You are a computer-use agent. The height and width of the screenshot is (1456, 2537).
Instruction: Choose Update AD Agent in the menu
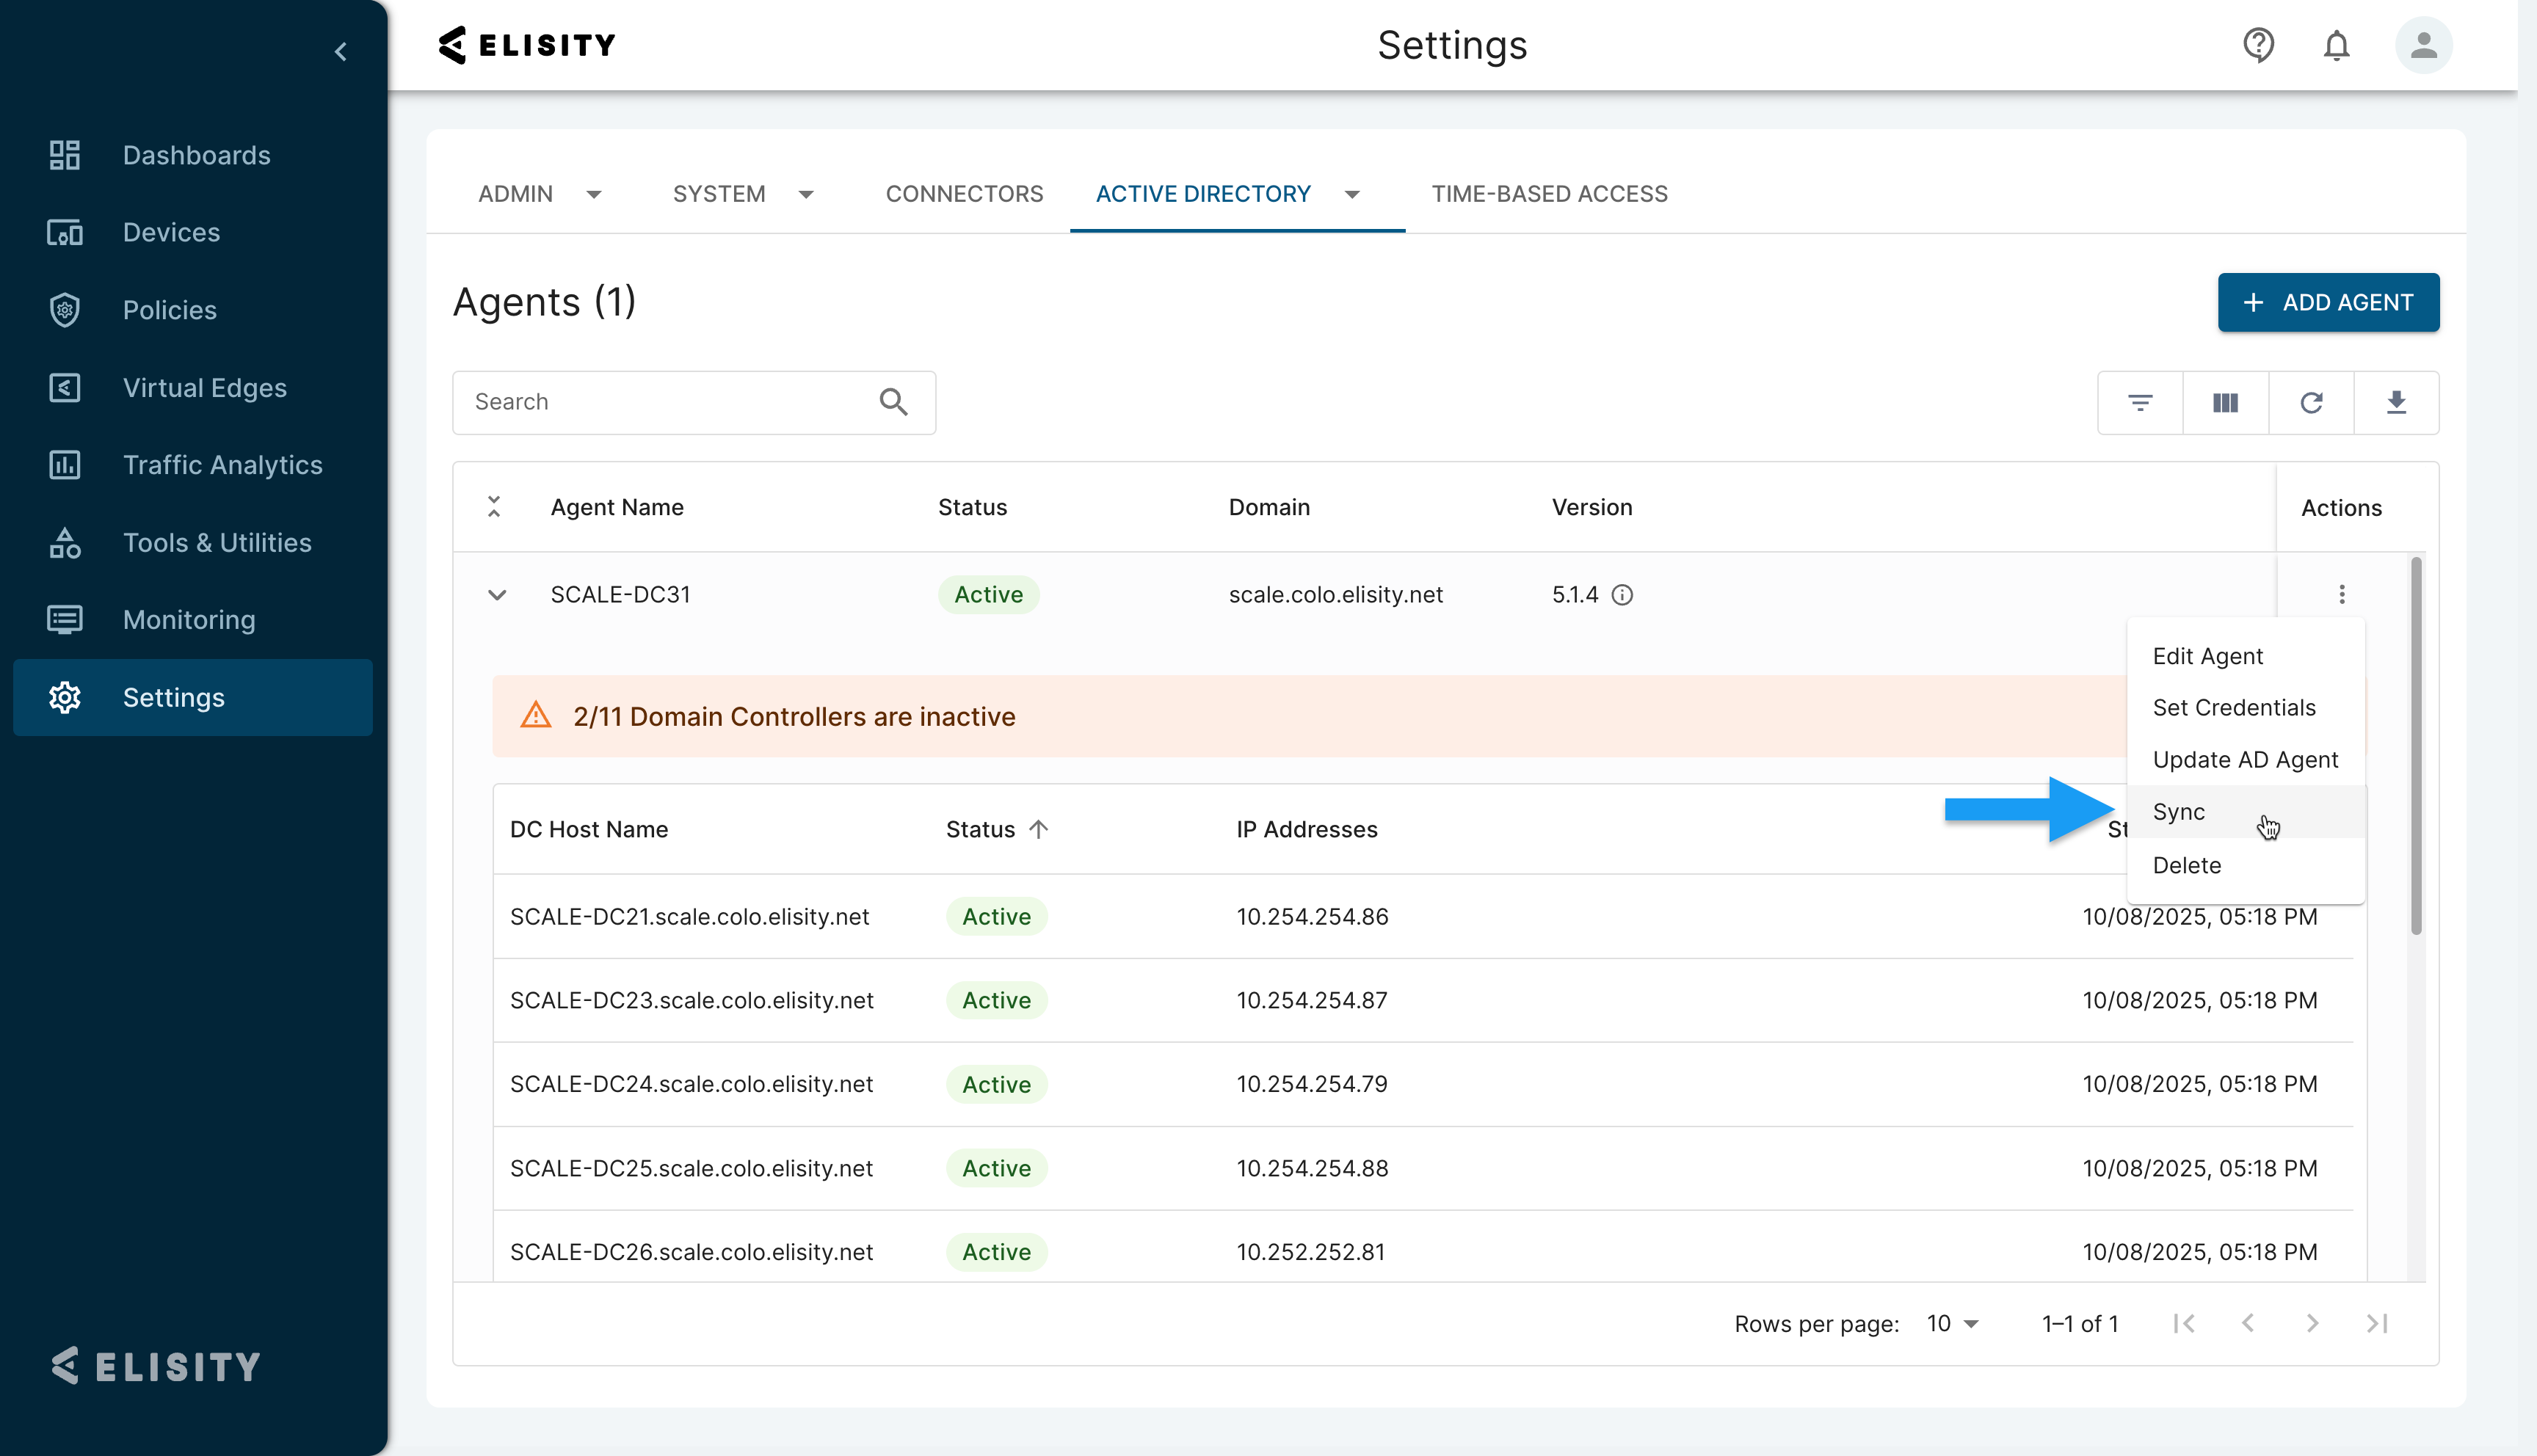[2246, 760]
